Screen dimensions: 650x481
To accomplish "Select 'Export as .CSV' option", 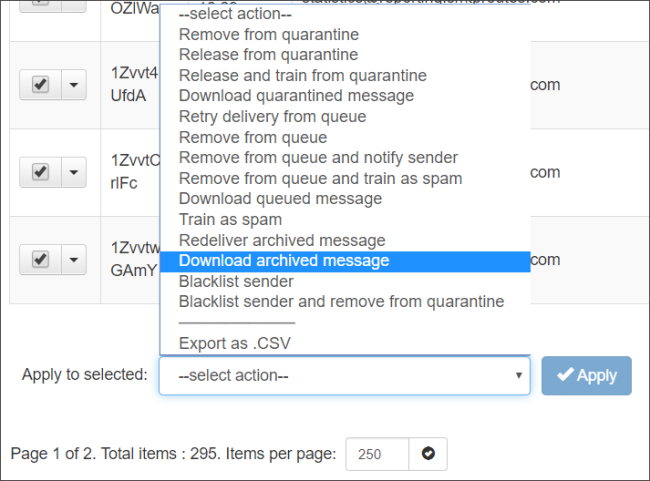I will coord(242,344).
